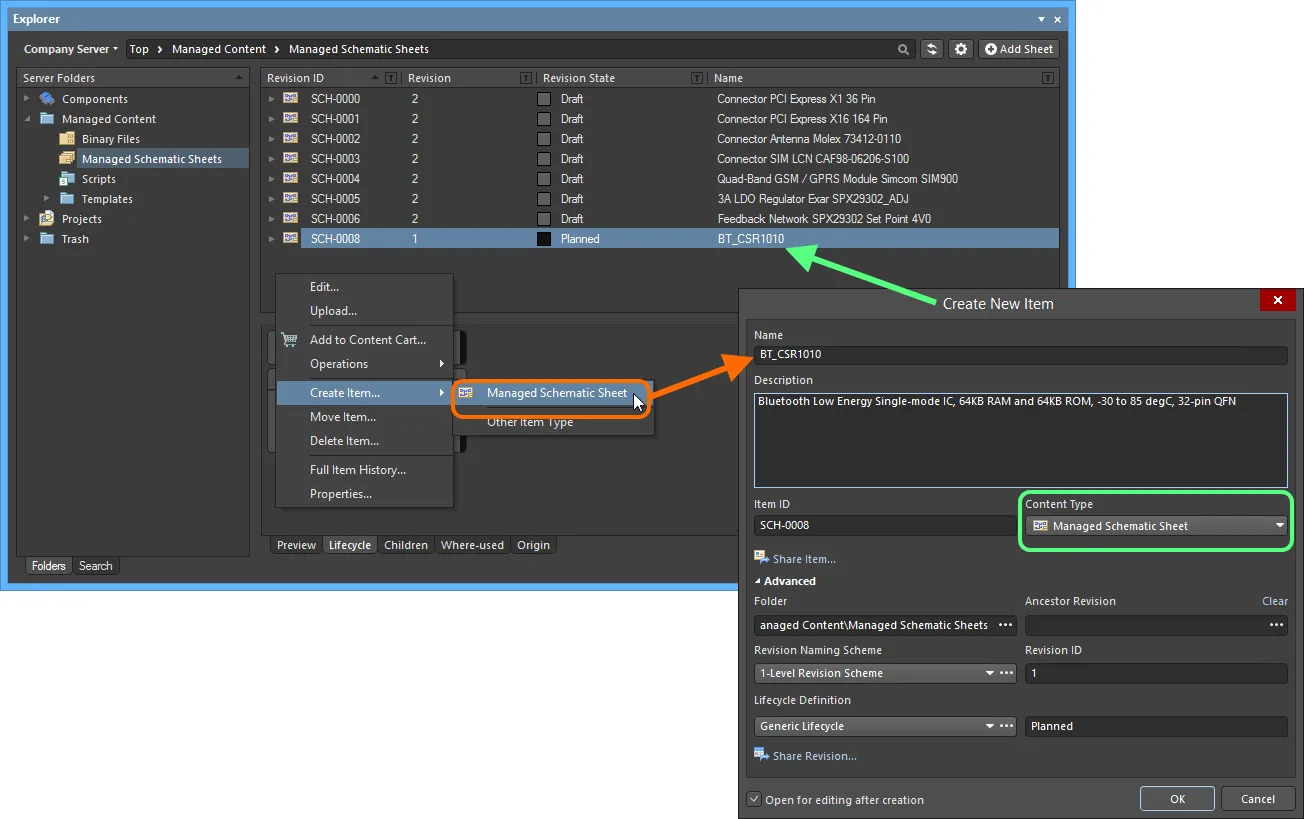Expand the Trash folder node
The height and width of the screenshot is (819, 1304).
[x=27, y=239]
